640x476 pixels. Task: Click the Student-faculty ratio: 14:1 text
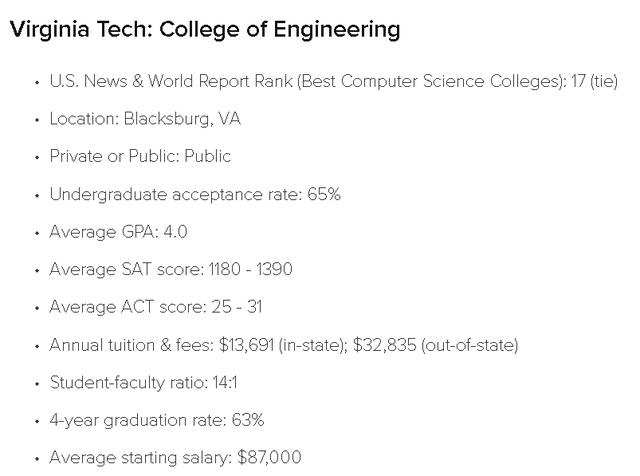click(143, 383)
